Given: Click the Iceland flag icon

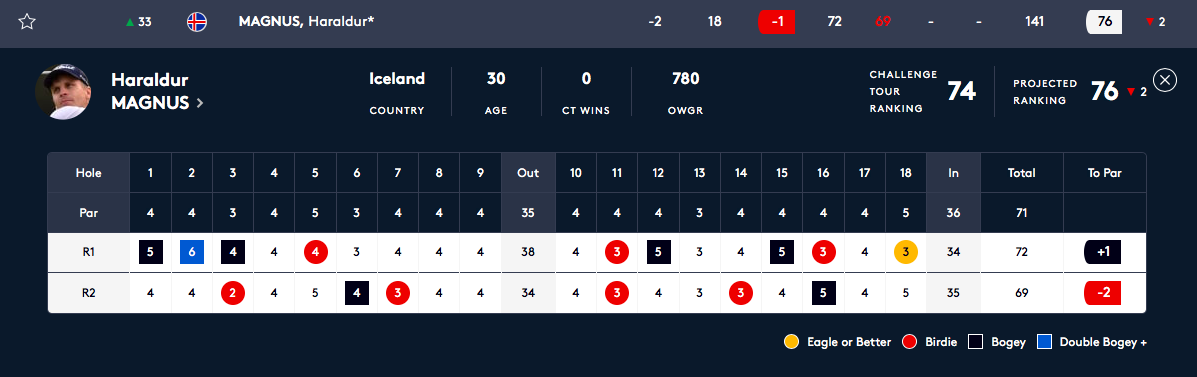Looking at the screenshot, I should coord(197,21).
